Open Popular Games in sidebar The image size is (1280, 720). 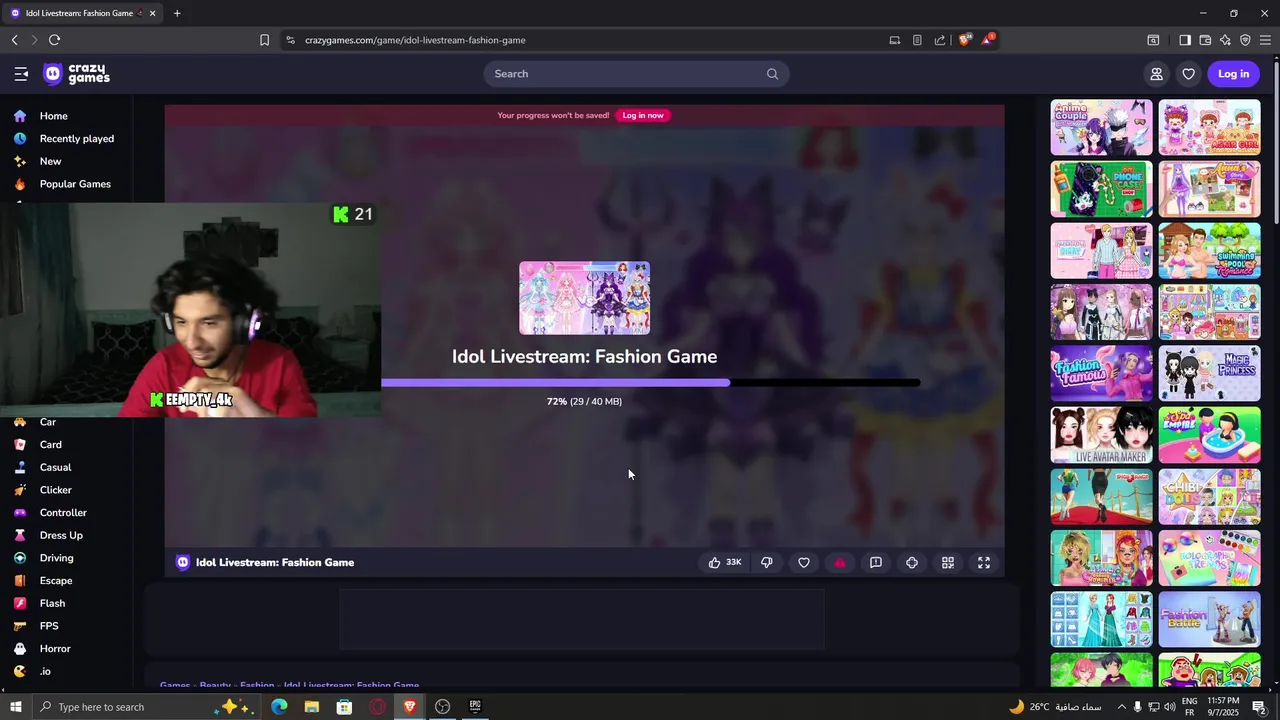coord(75,184)
